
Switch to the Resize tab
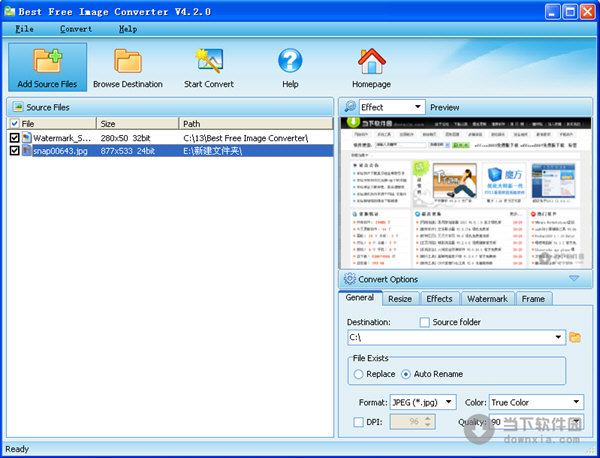click(x=400, y=299)
